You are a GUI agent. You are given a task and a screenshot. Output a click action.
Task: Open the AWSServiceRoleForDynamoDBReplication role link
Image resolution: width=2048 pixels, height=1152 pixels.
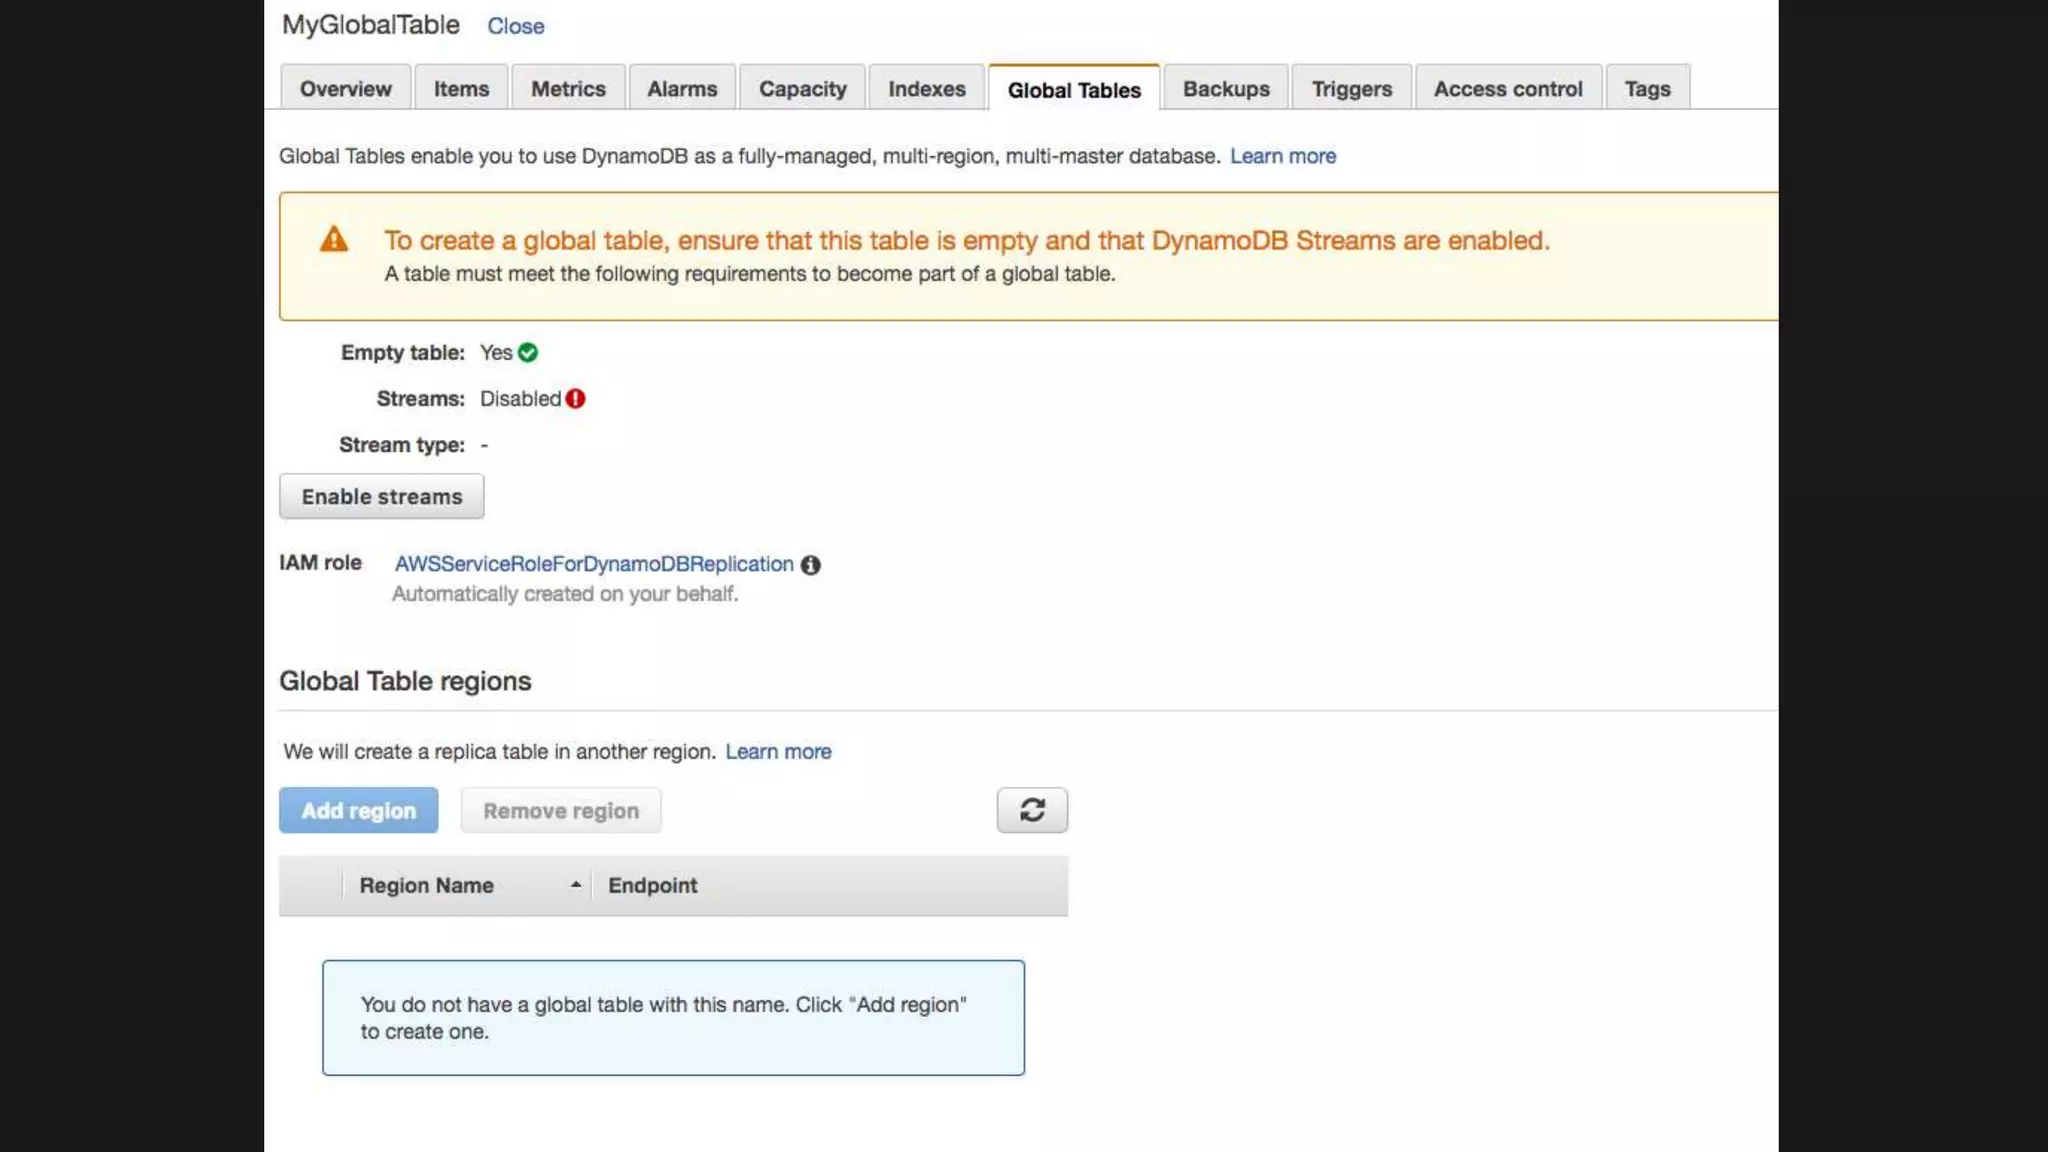[594, 564]
